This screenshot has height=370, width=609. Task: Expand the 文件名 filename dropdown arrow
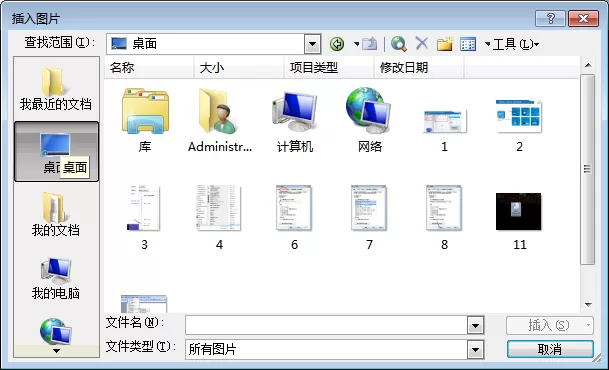click(475, 325)
